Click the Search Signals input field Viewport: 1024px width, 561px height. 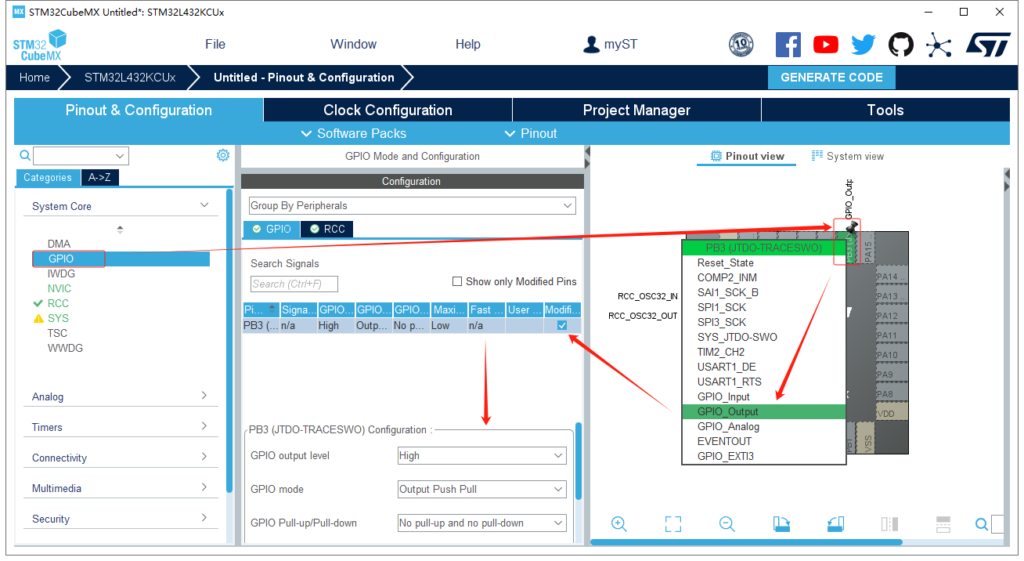click(x=294, y=284)
